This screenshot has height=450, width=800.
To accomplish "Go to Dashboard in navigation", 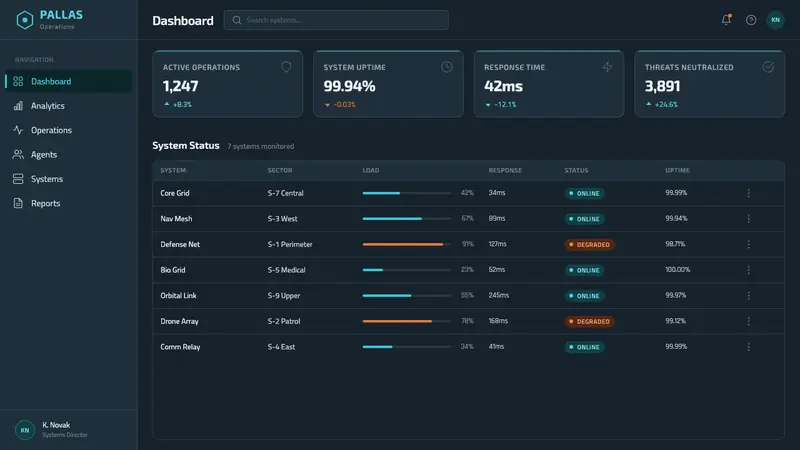I will click(68, 81).
